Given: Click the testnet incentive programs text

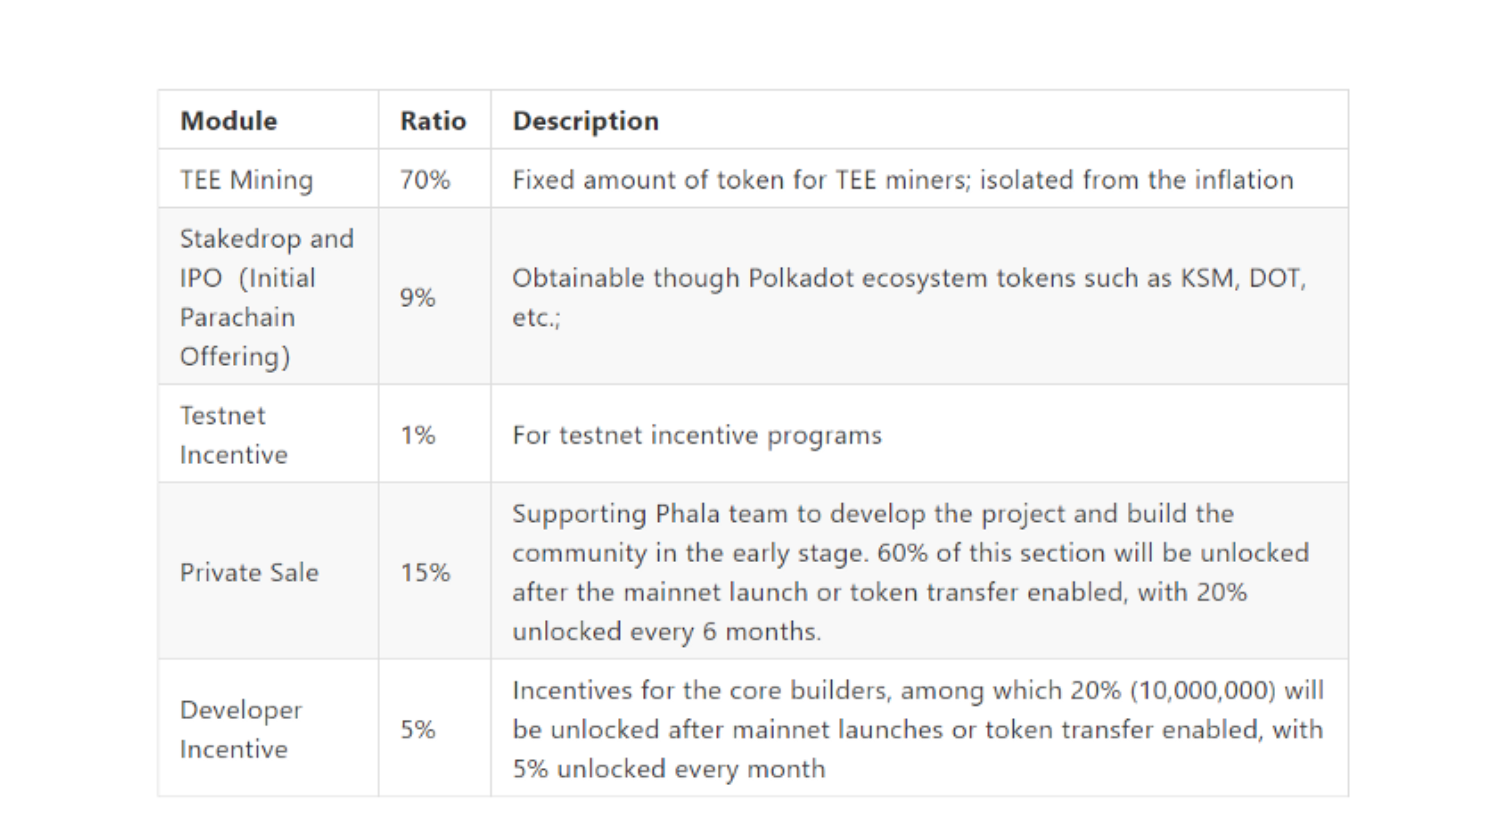Looking at the screenshot, I should [697, 435].
